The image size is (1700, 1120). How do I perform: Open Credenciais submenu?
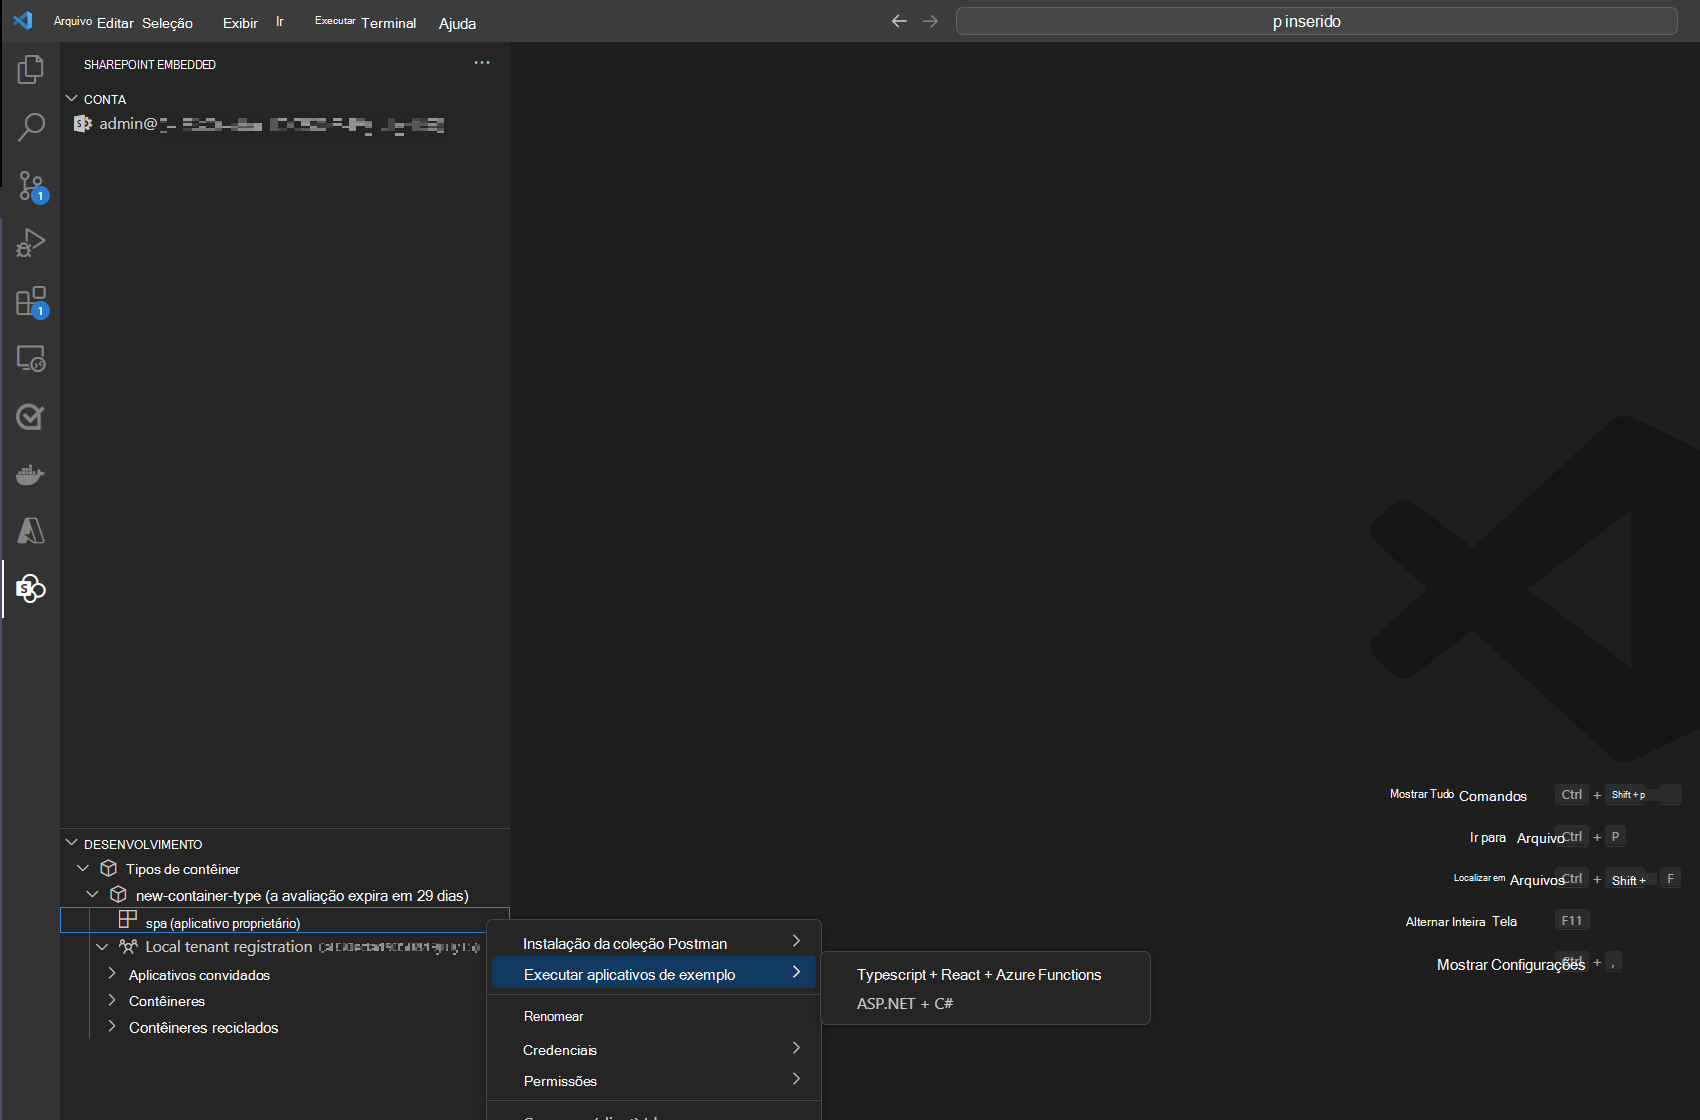(654, 1049)
